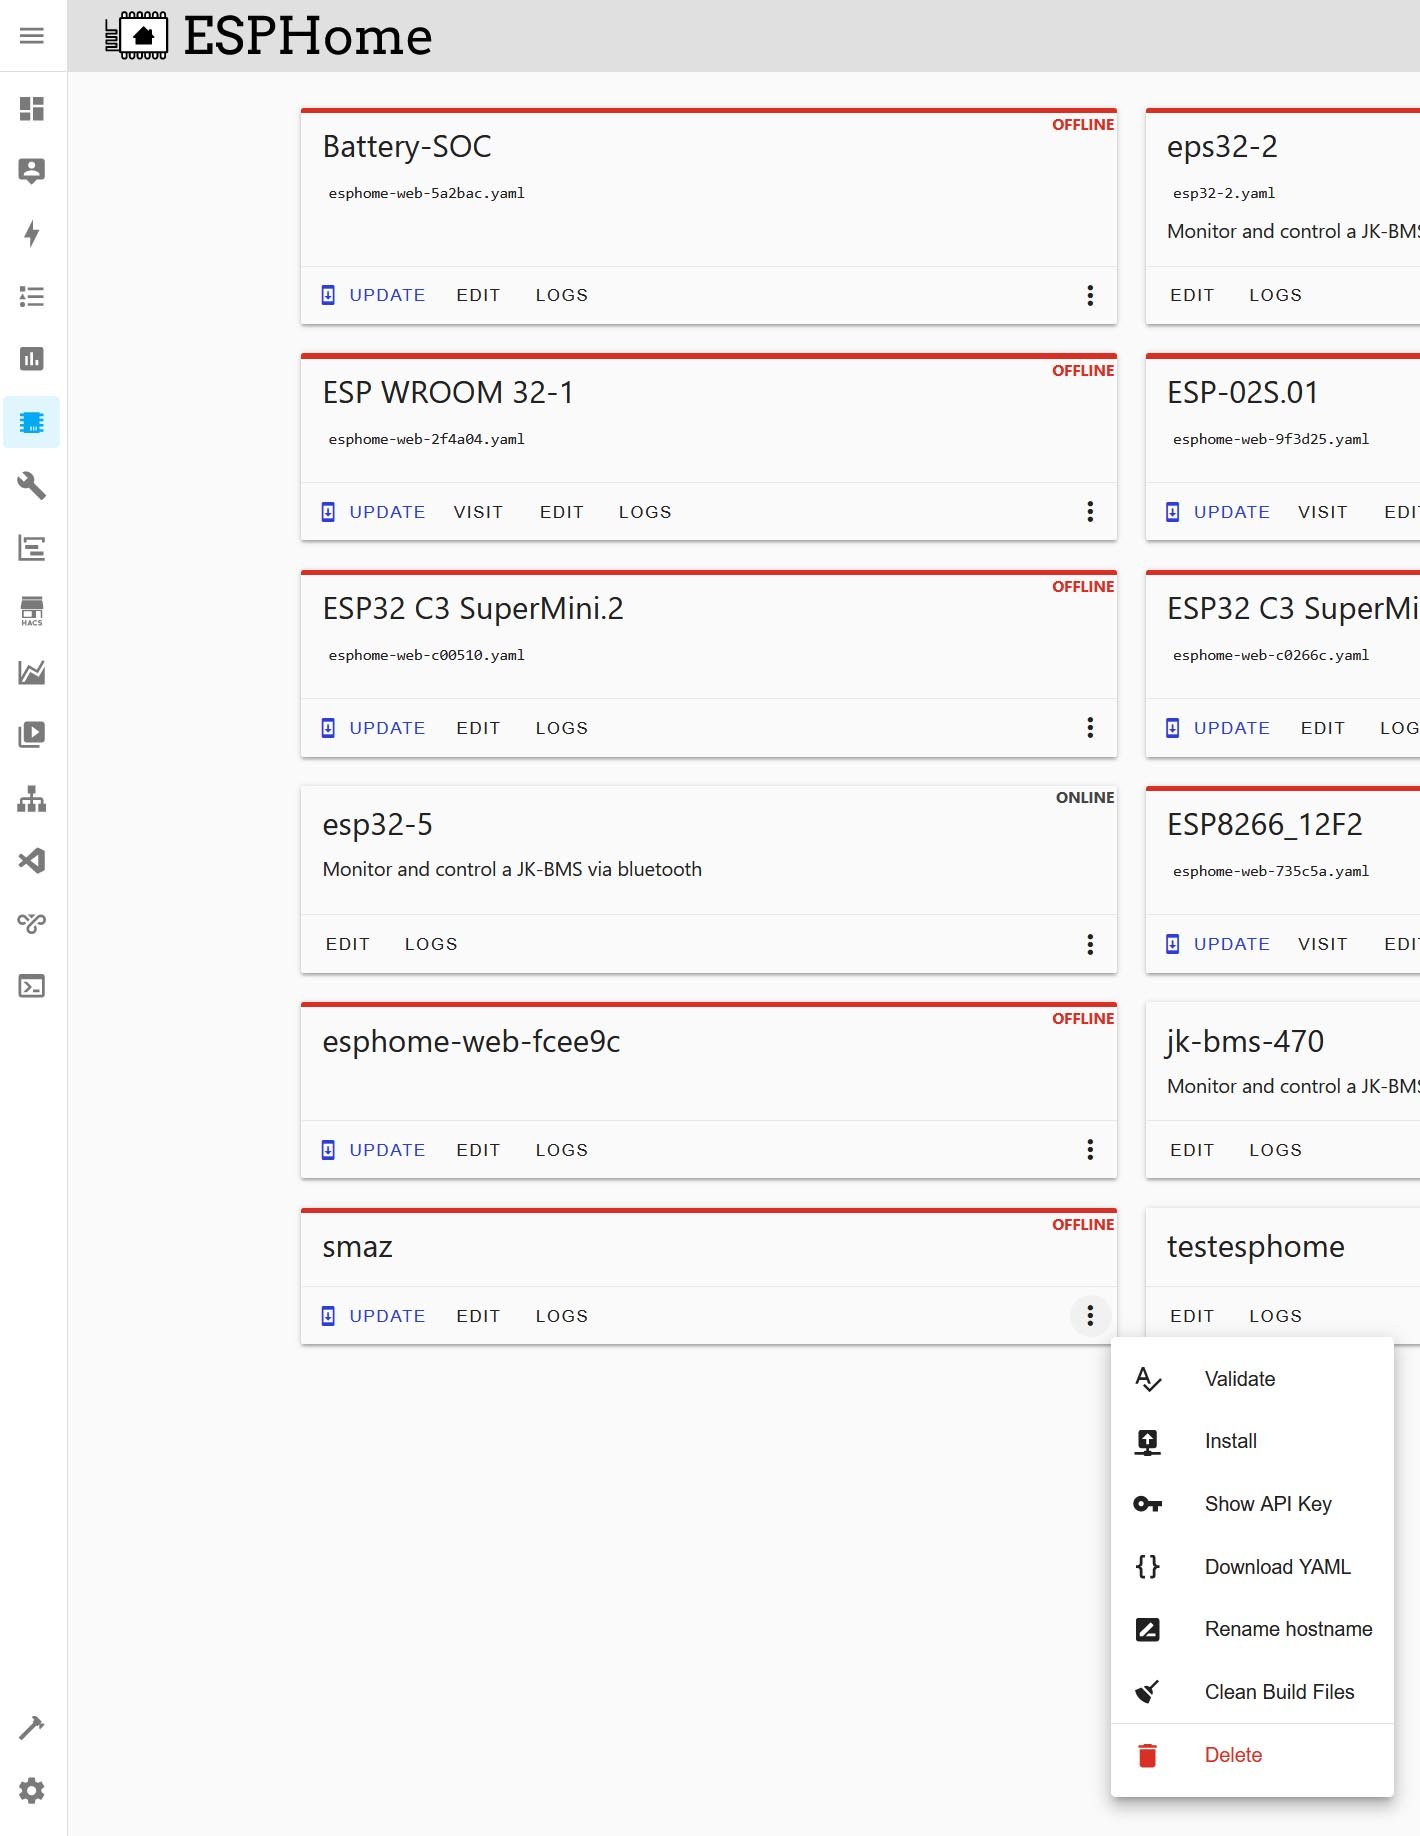Open ESPHome chip icon in sidebar
The width and height of the screenshot is (1420, 1836).
pos(32,422)
